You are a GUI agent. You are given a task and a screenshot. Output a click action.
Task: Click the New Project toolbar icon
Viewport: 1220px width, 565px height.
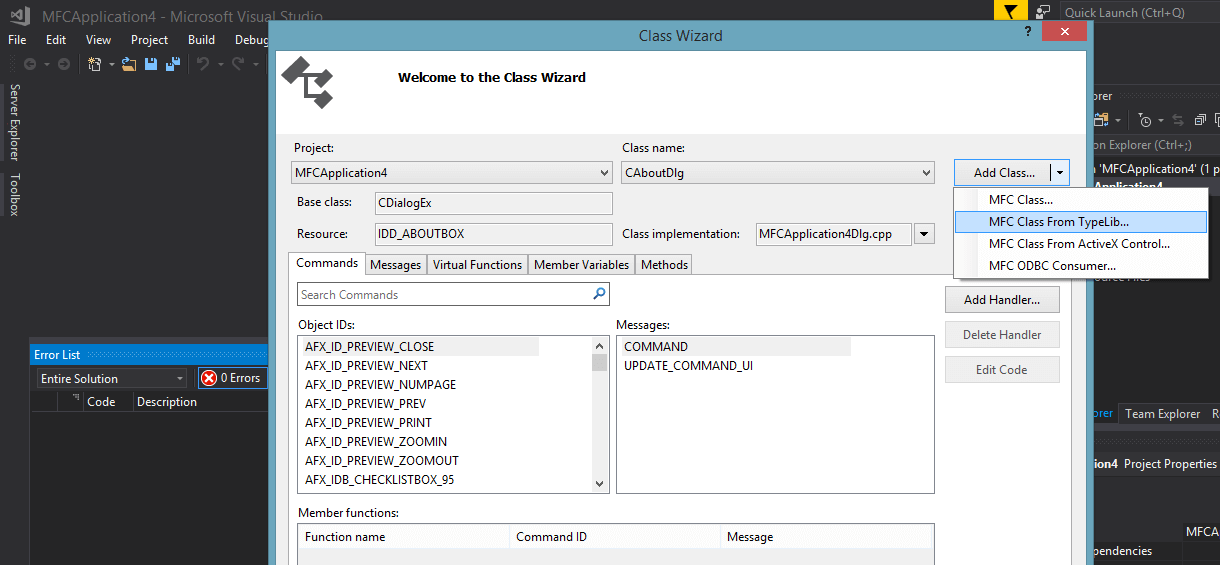pyautogui.click(x=95, y=64)
